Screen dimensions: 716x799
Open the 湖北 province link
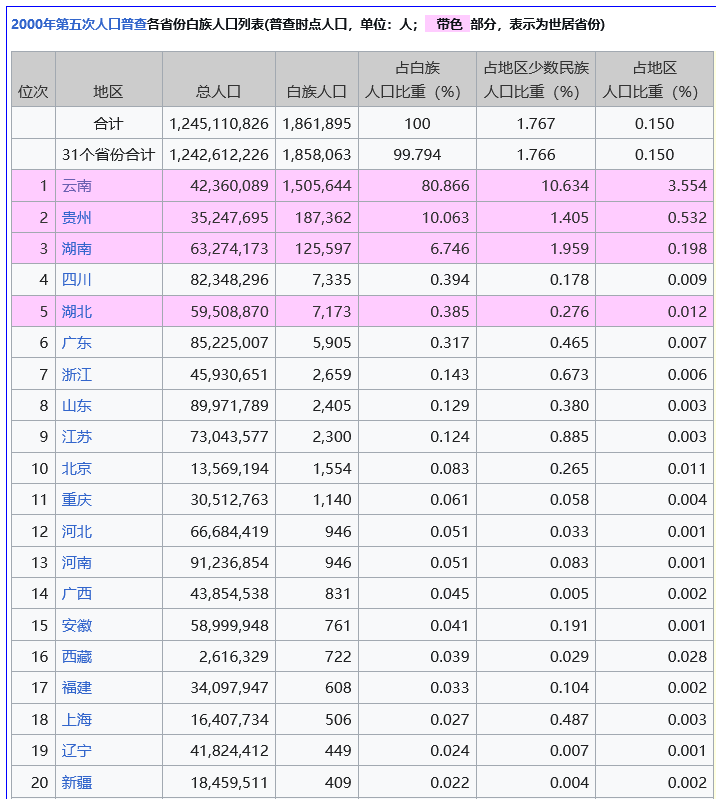pos(76,311)
